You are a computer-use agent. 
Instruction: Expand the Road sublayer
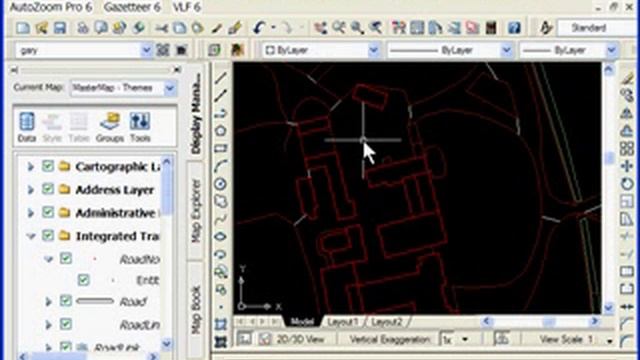(x=48, y=302)
